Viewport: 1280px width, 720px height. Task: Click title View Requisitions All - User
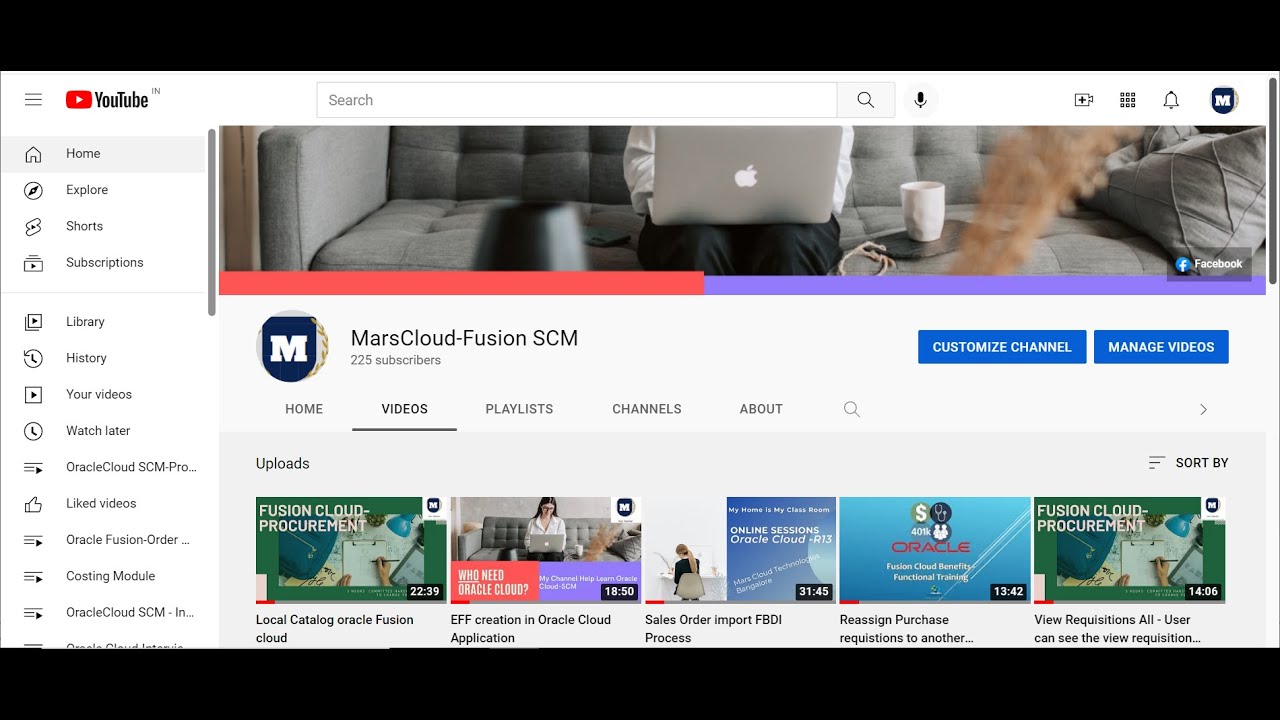coord(1118,629)
